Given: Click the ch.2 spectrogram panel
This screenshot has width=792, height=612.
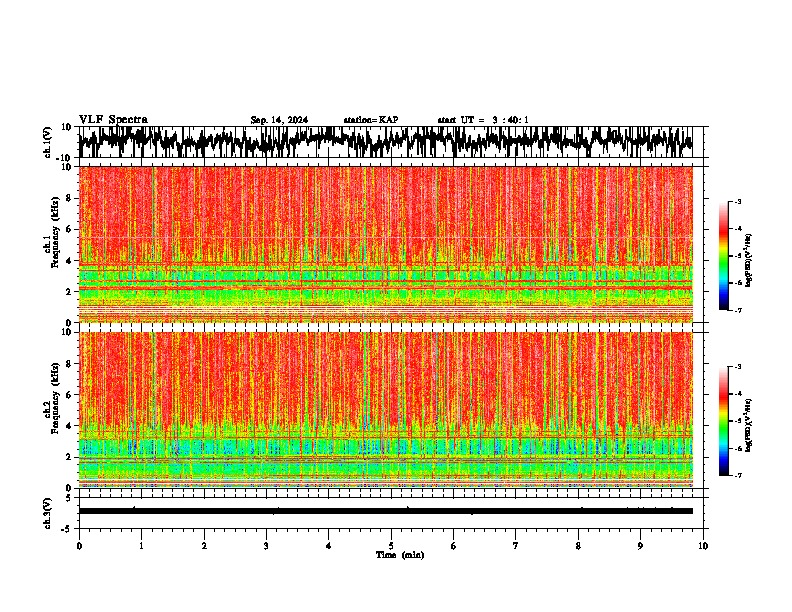Looking at the screenshot, I should point(386,410).
